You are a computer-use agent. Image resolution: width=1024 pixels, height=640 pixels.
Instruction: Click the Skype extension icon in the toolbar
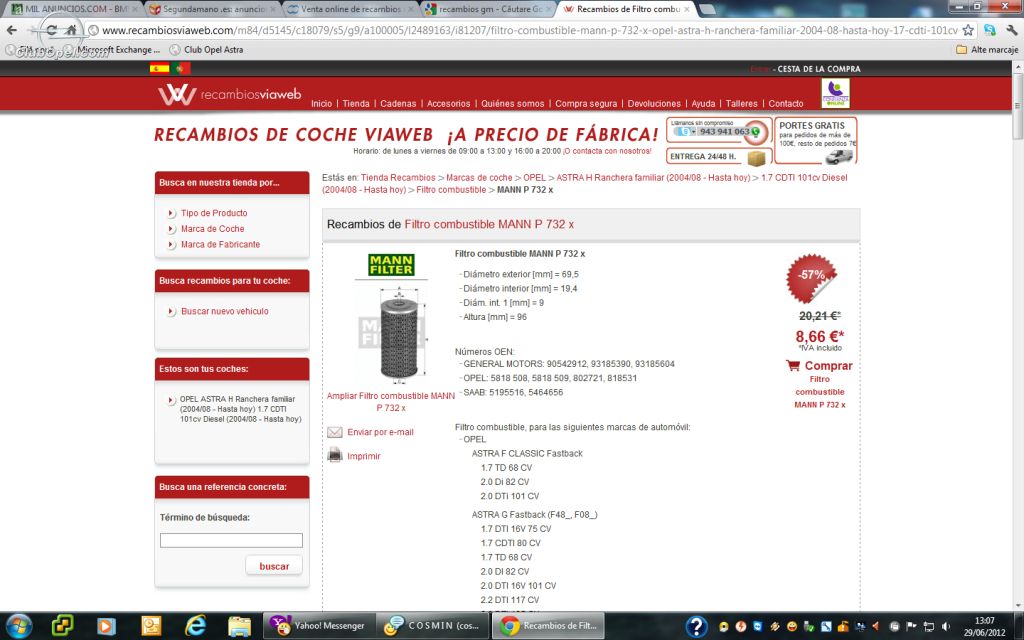click(990, 30)
